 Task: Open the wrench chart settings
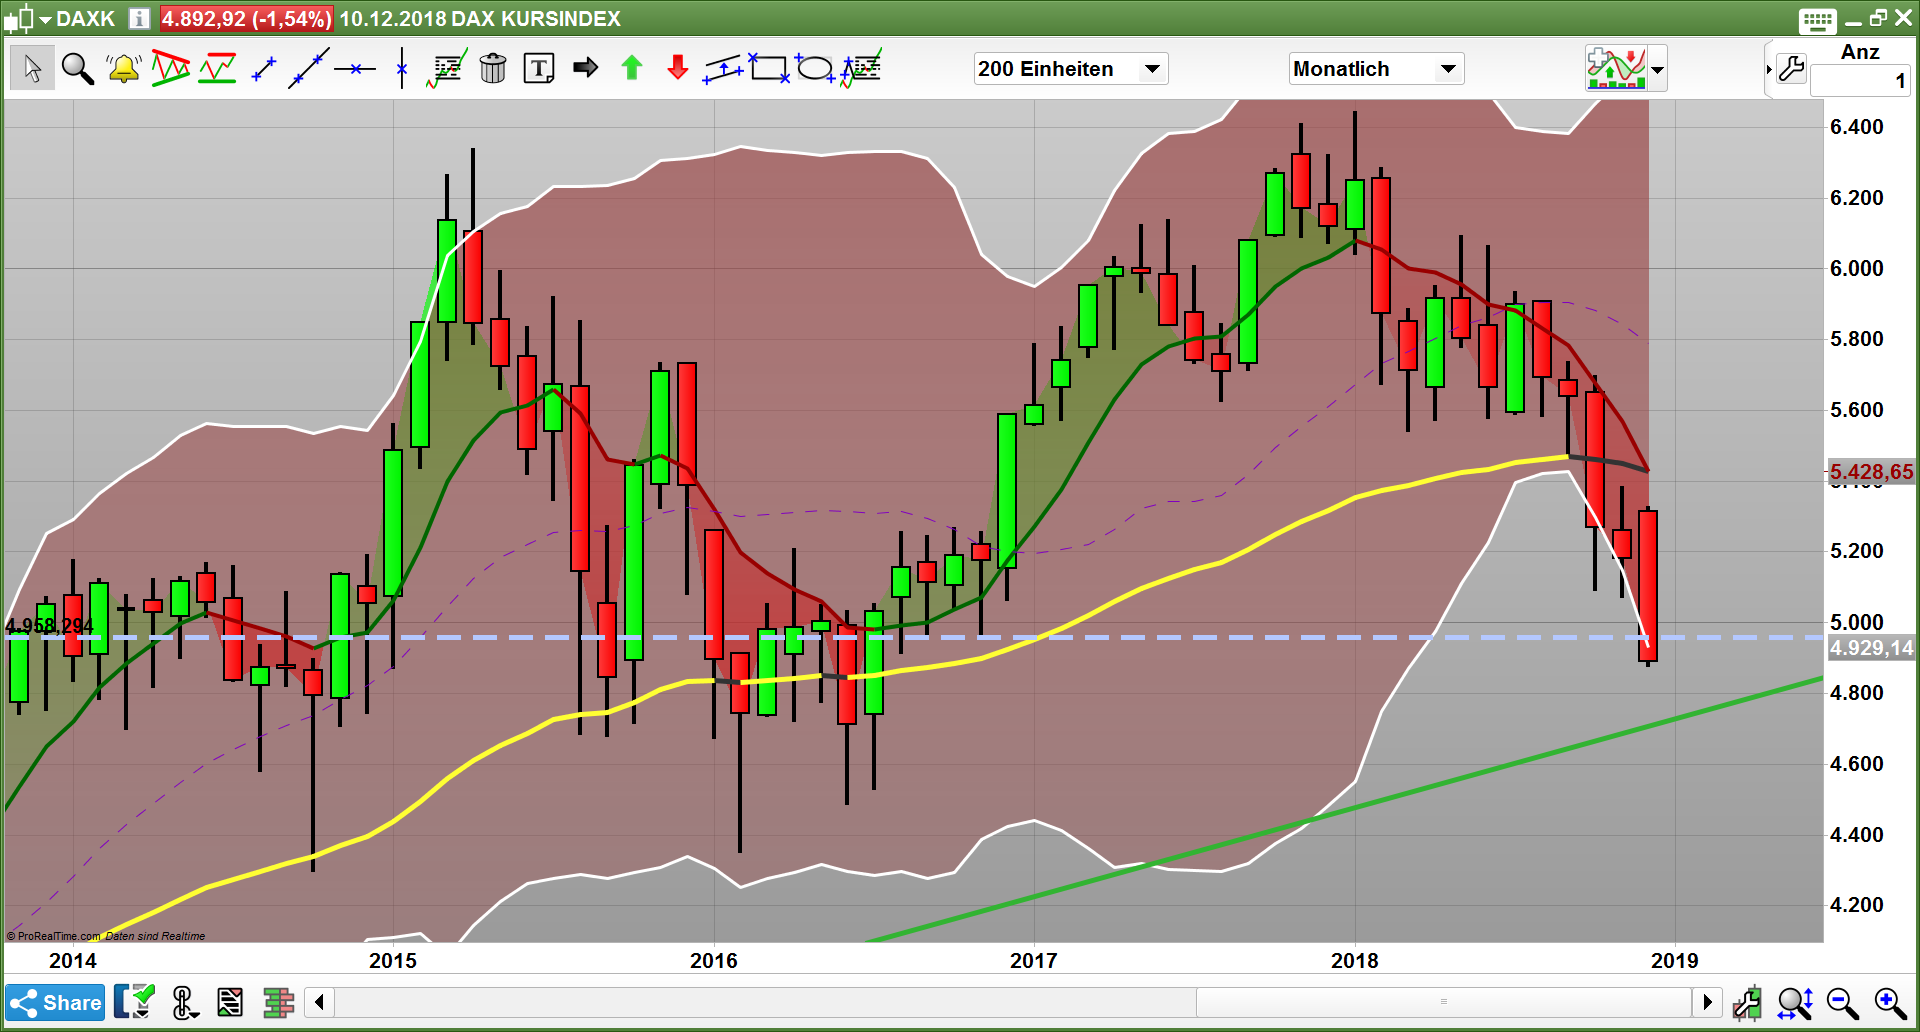pyautogui.click(x=1791, y=69)
